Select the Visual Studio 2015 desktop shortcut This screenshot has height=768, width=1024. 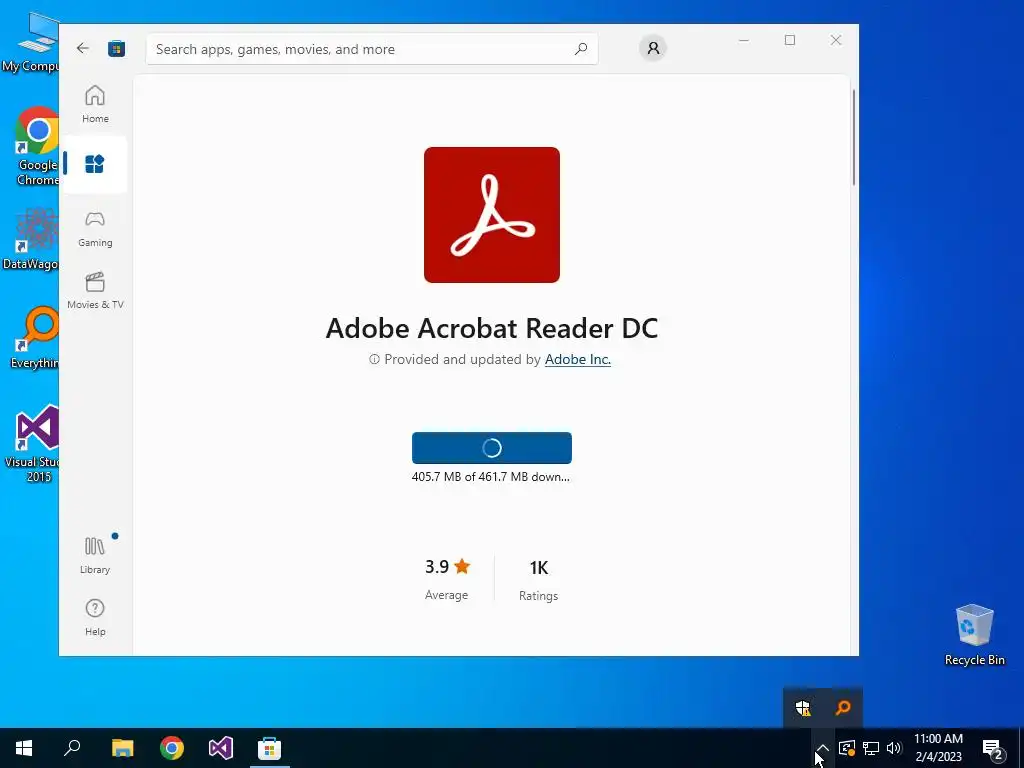pyautogui.click(x=33, y=444)
